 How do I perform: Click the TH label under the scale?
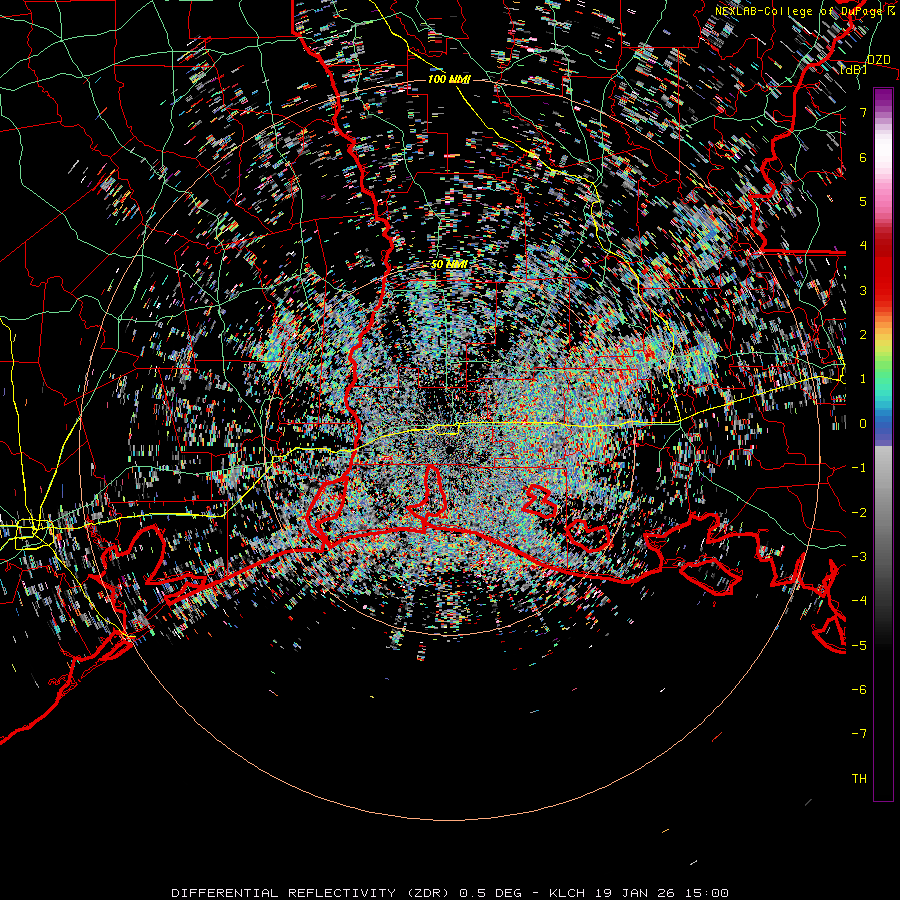[x=859, y=779]
